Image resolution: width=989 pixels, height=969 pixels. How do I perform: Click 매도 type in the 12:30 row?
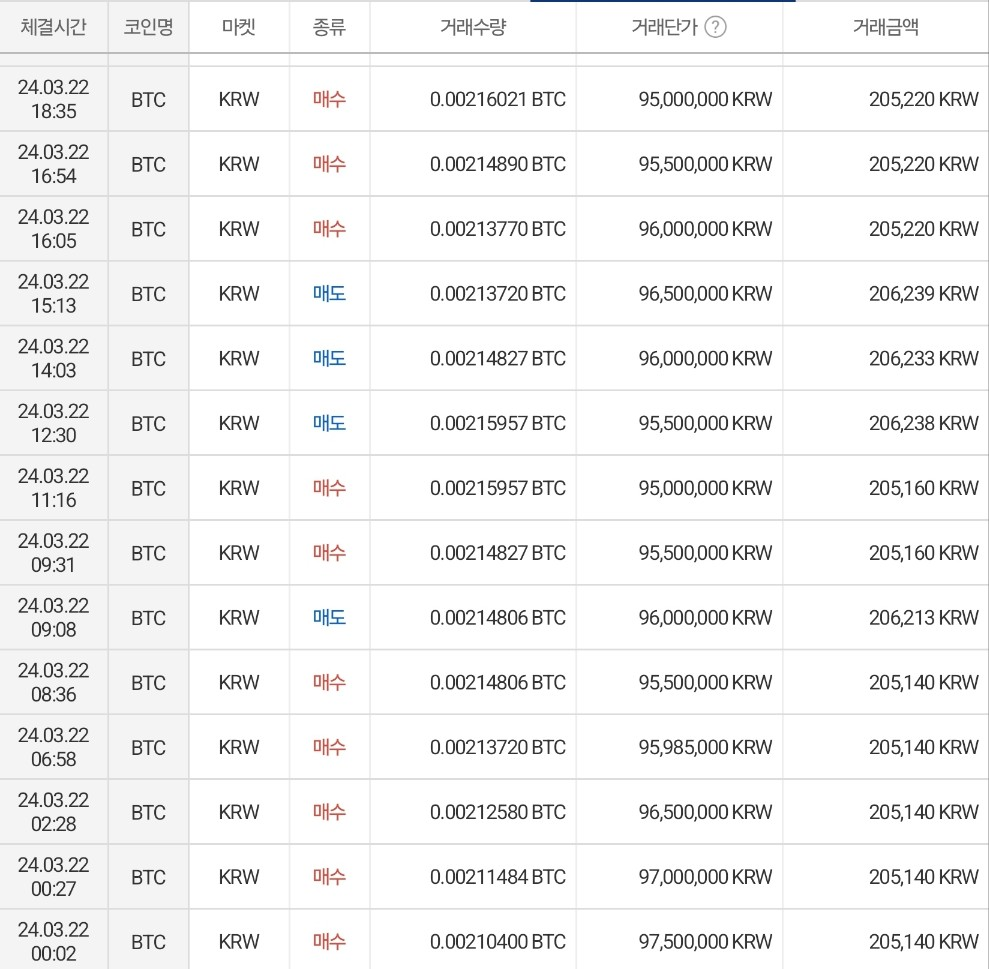[329, 423]
